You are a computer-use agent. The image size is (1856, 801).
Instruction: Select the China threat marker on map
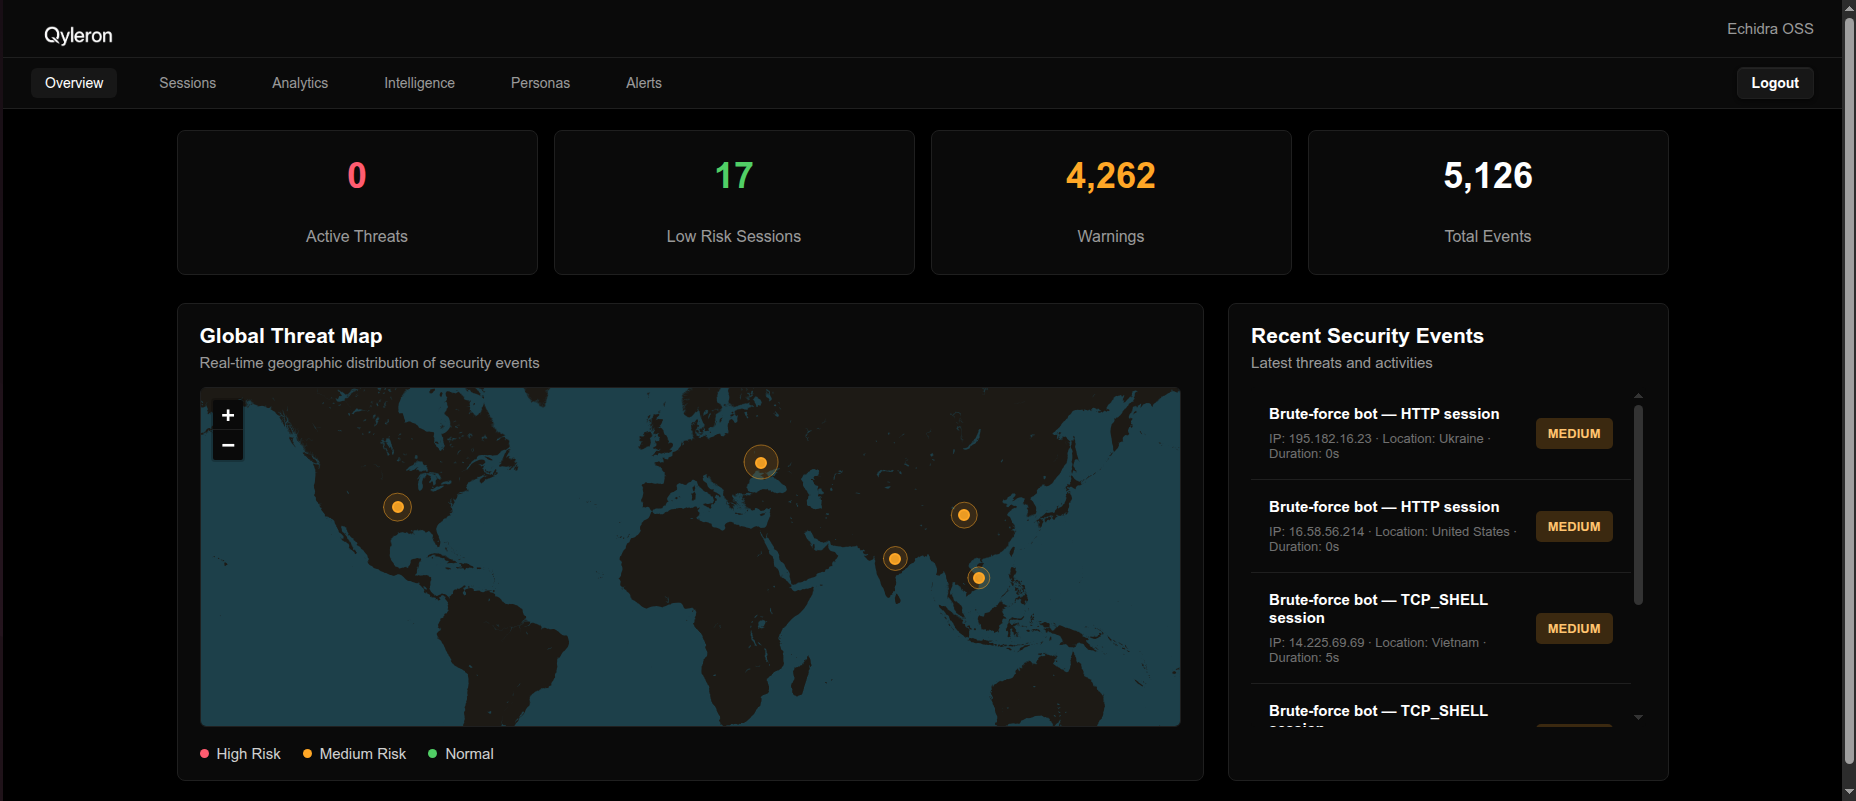pos(964,515)
